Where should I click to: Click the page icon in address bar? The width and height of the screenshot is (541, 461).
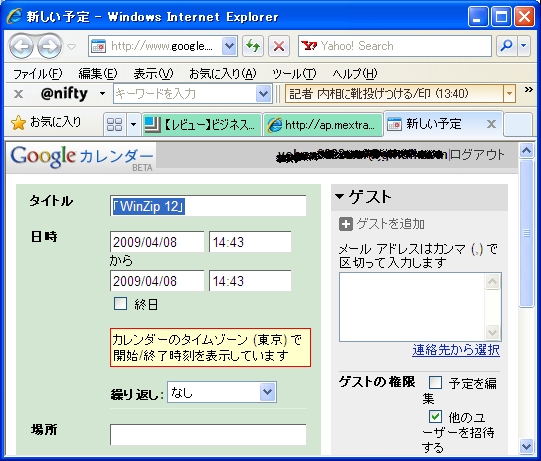pyautogui.click(x=98, y=46)
